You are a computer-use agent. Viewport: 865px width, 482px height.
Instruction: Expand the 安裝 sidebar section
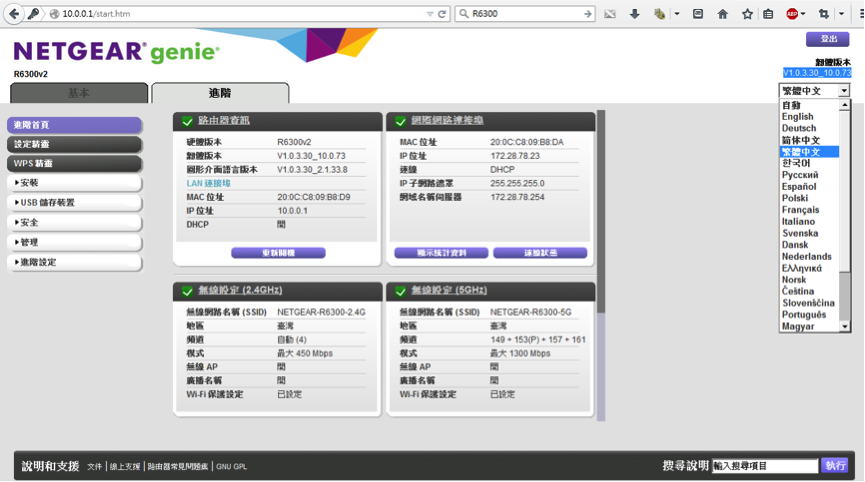[x=74, y=183]
